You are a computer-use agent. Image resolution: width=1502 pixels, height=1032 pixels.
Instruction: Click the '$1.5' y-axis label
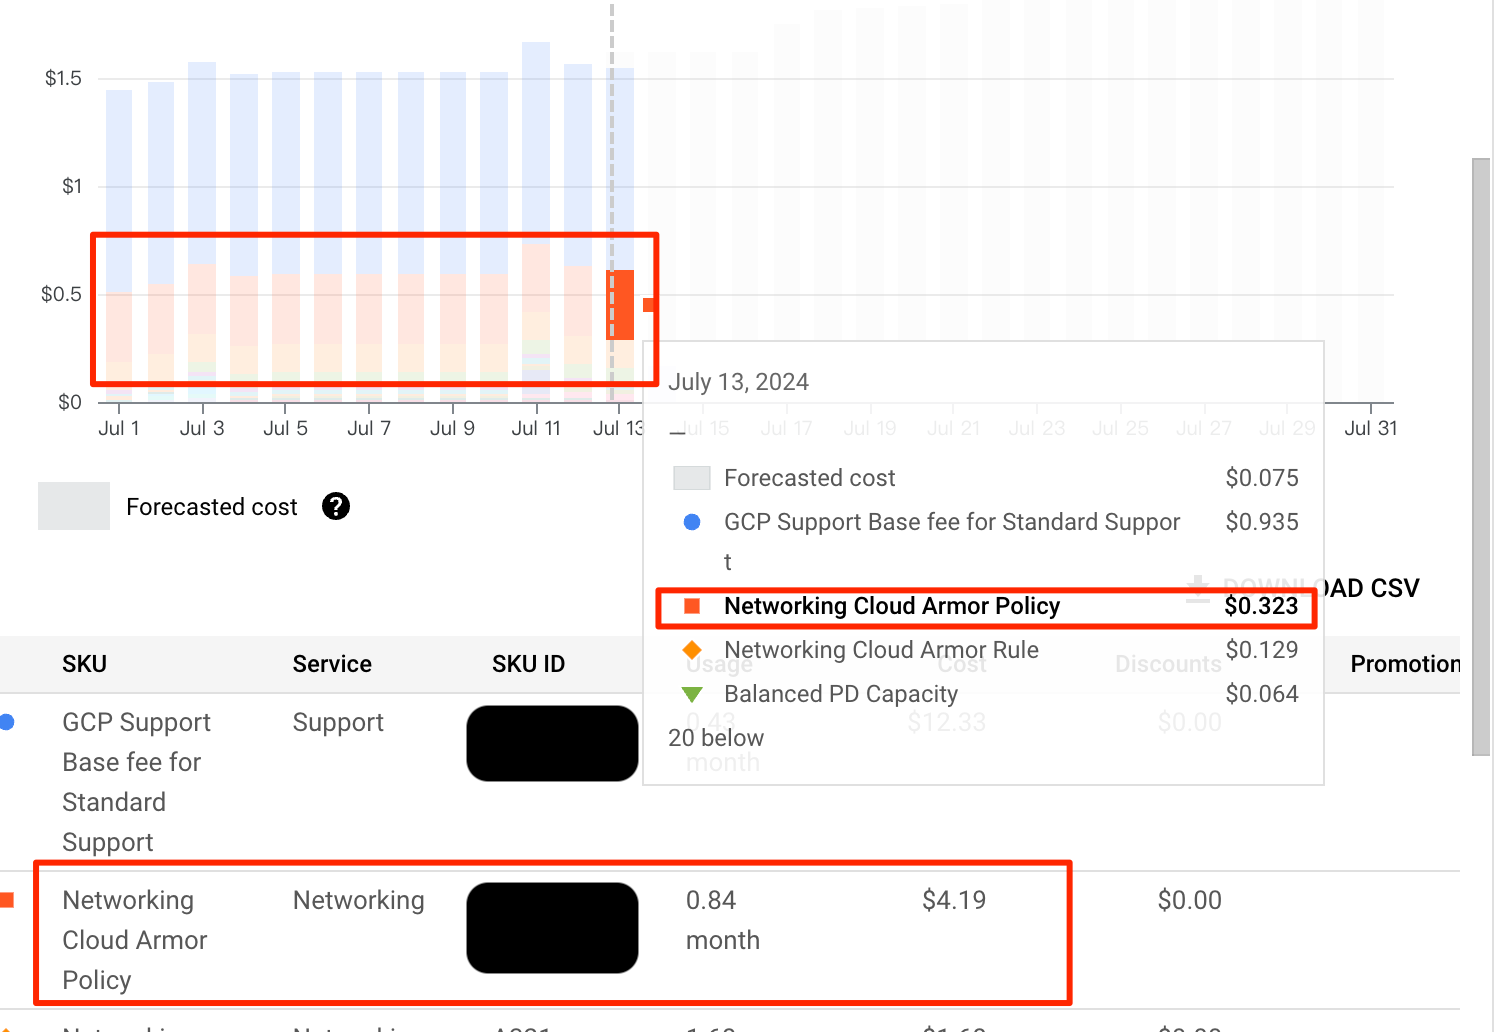(x=63, y=78)
